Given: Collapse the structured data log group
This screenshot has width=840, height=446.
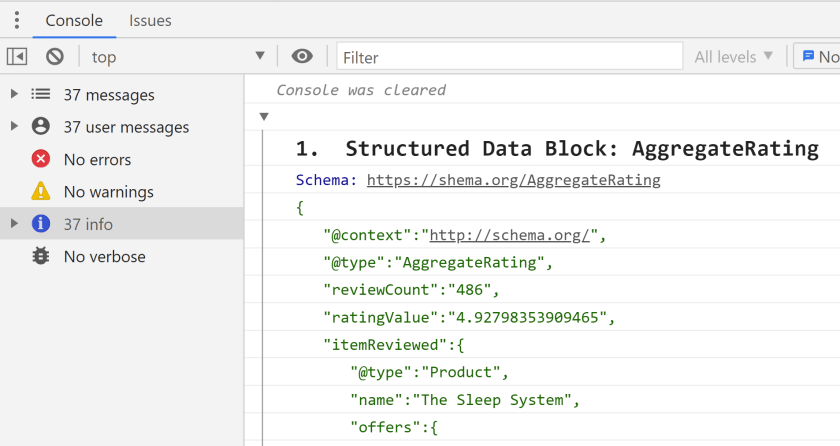Looking at the screenshot, I should [x=264, y=117].
